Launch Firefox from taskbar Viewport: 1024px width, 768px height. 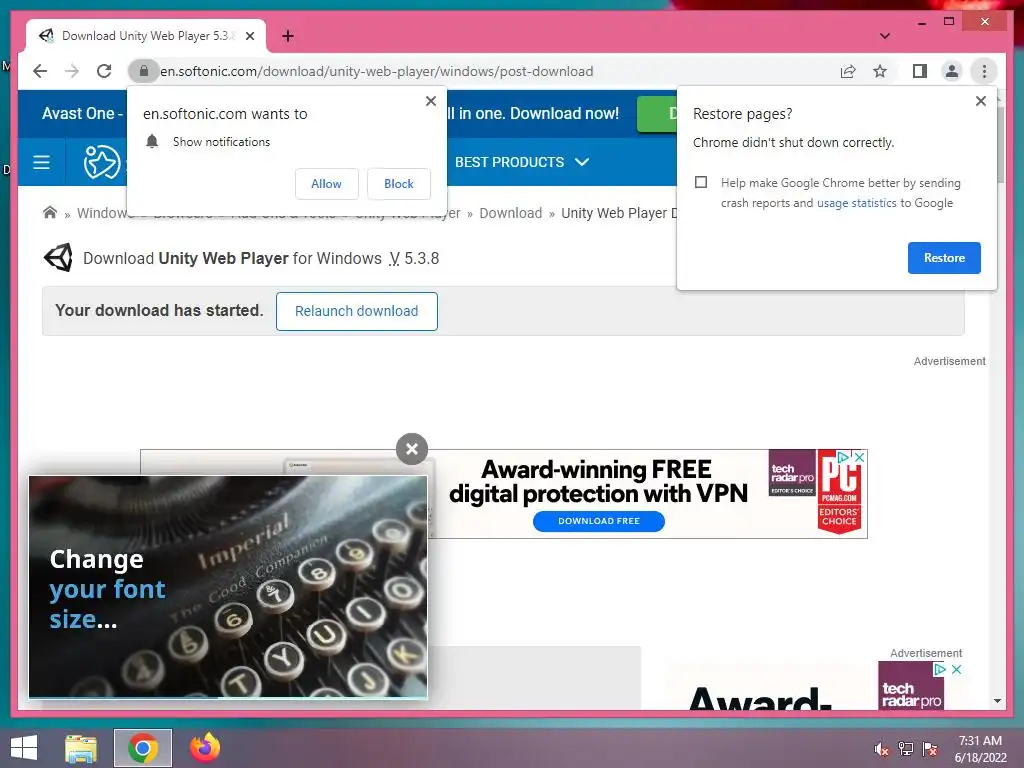click(205, 748)
